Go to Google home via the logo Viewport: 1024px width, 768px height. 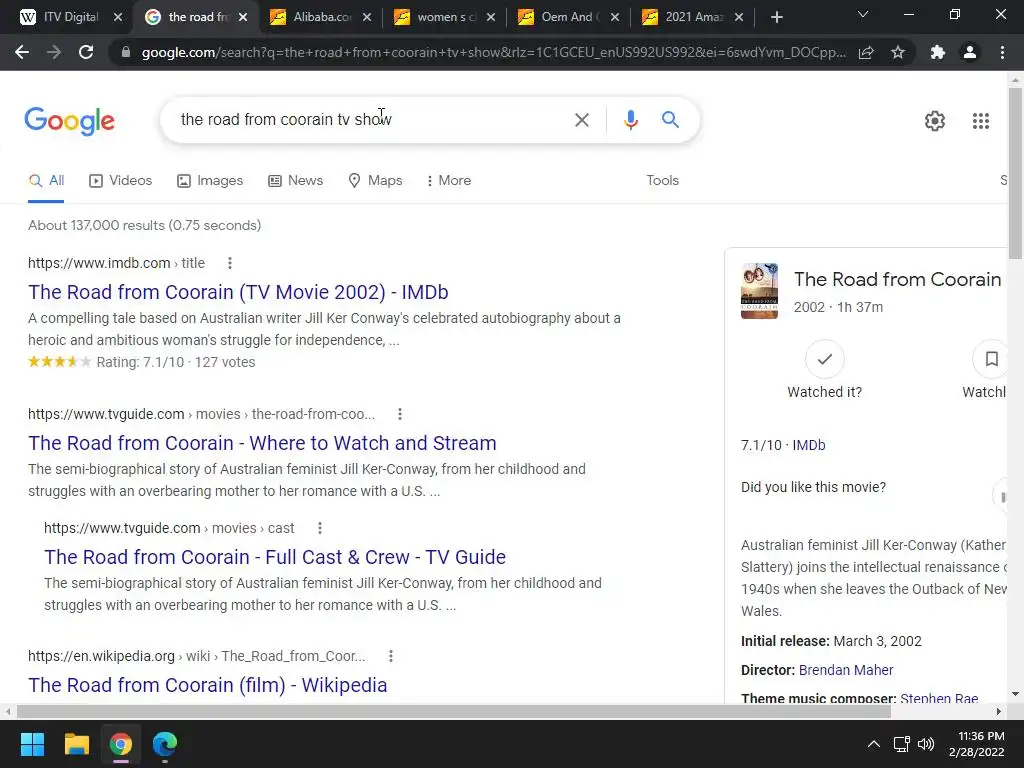pyautogui.click(x=69, y=121)
